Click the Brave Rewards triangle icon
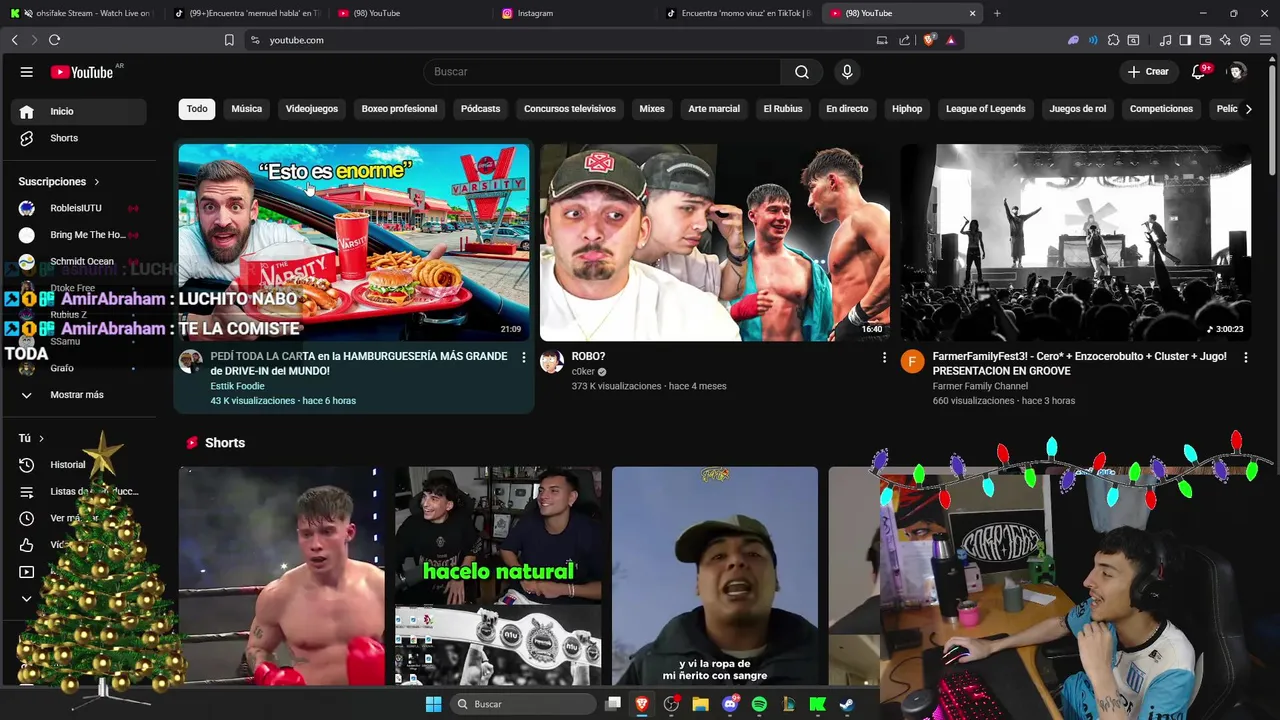This screenshot has height=720, width=1280. (x=951, y=40)
